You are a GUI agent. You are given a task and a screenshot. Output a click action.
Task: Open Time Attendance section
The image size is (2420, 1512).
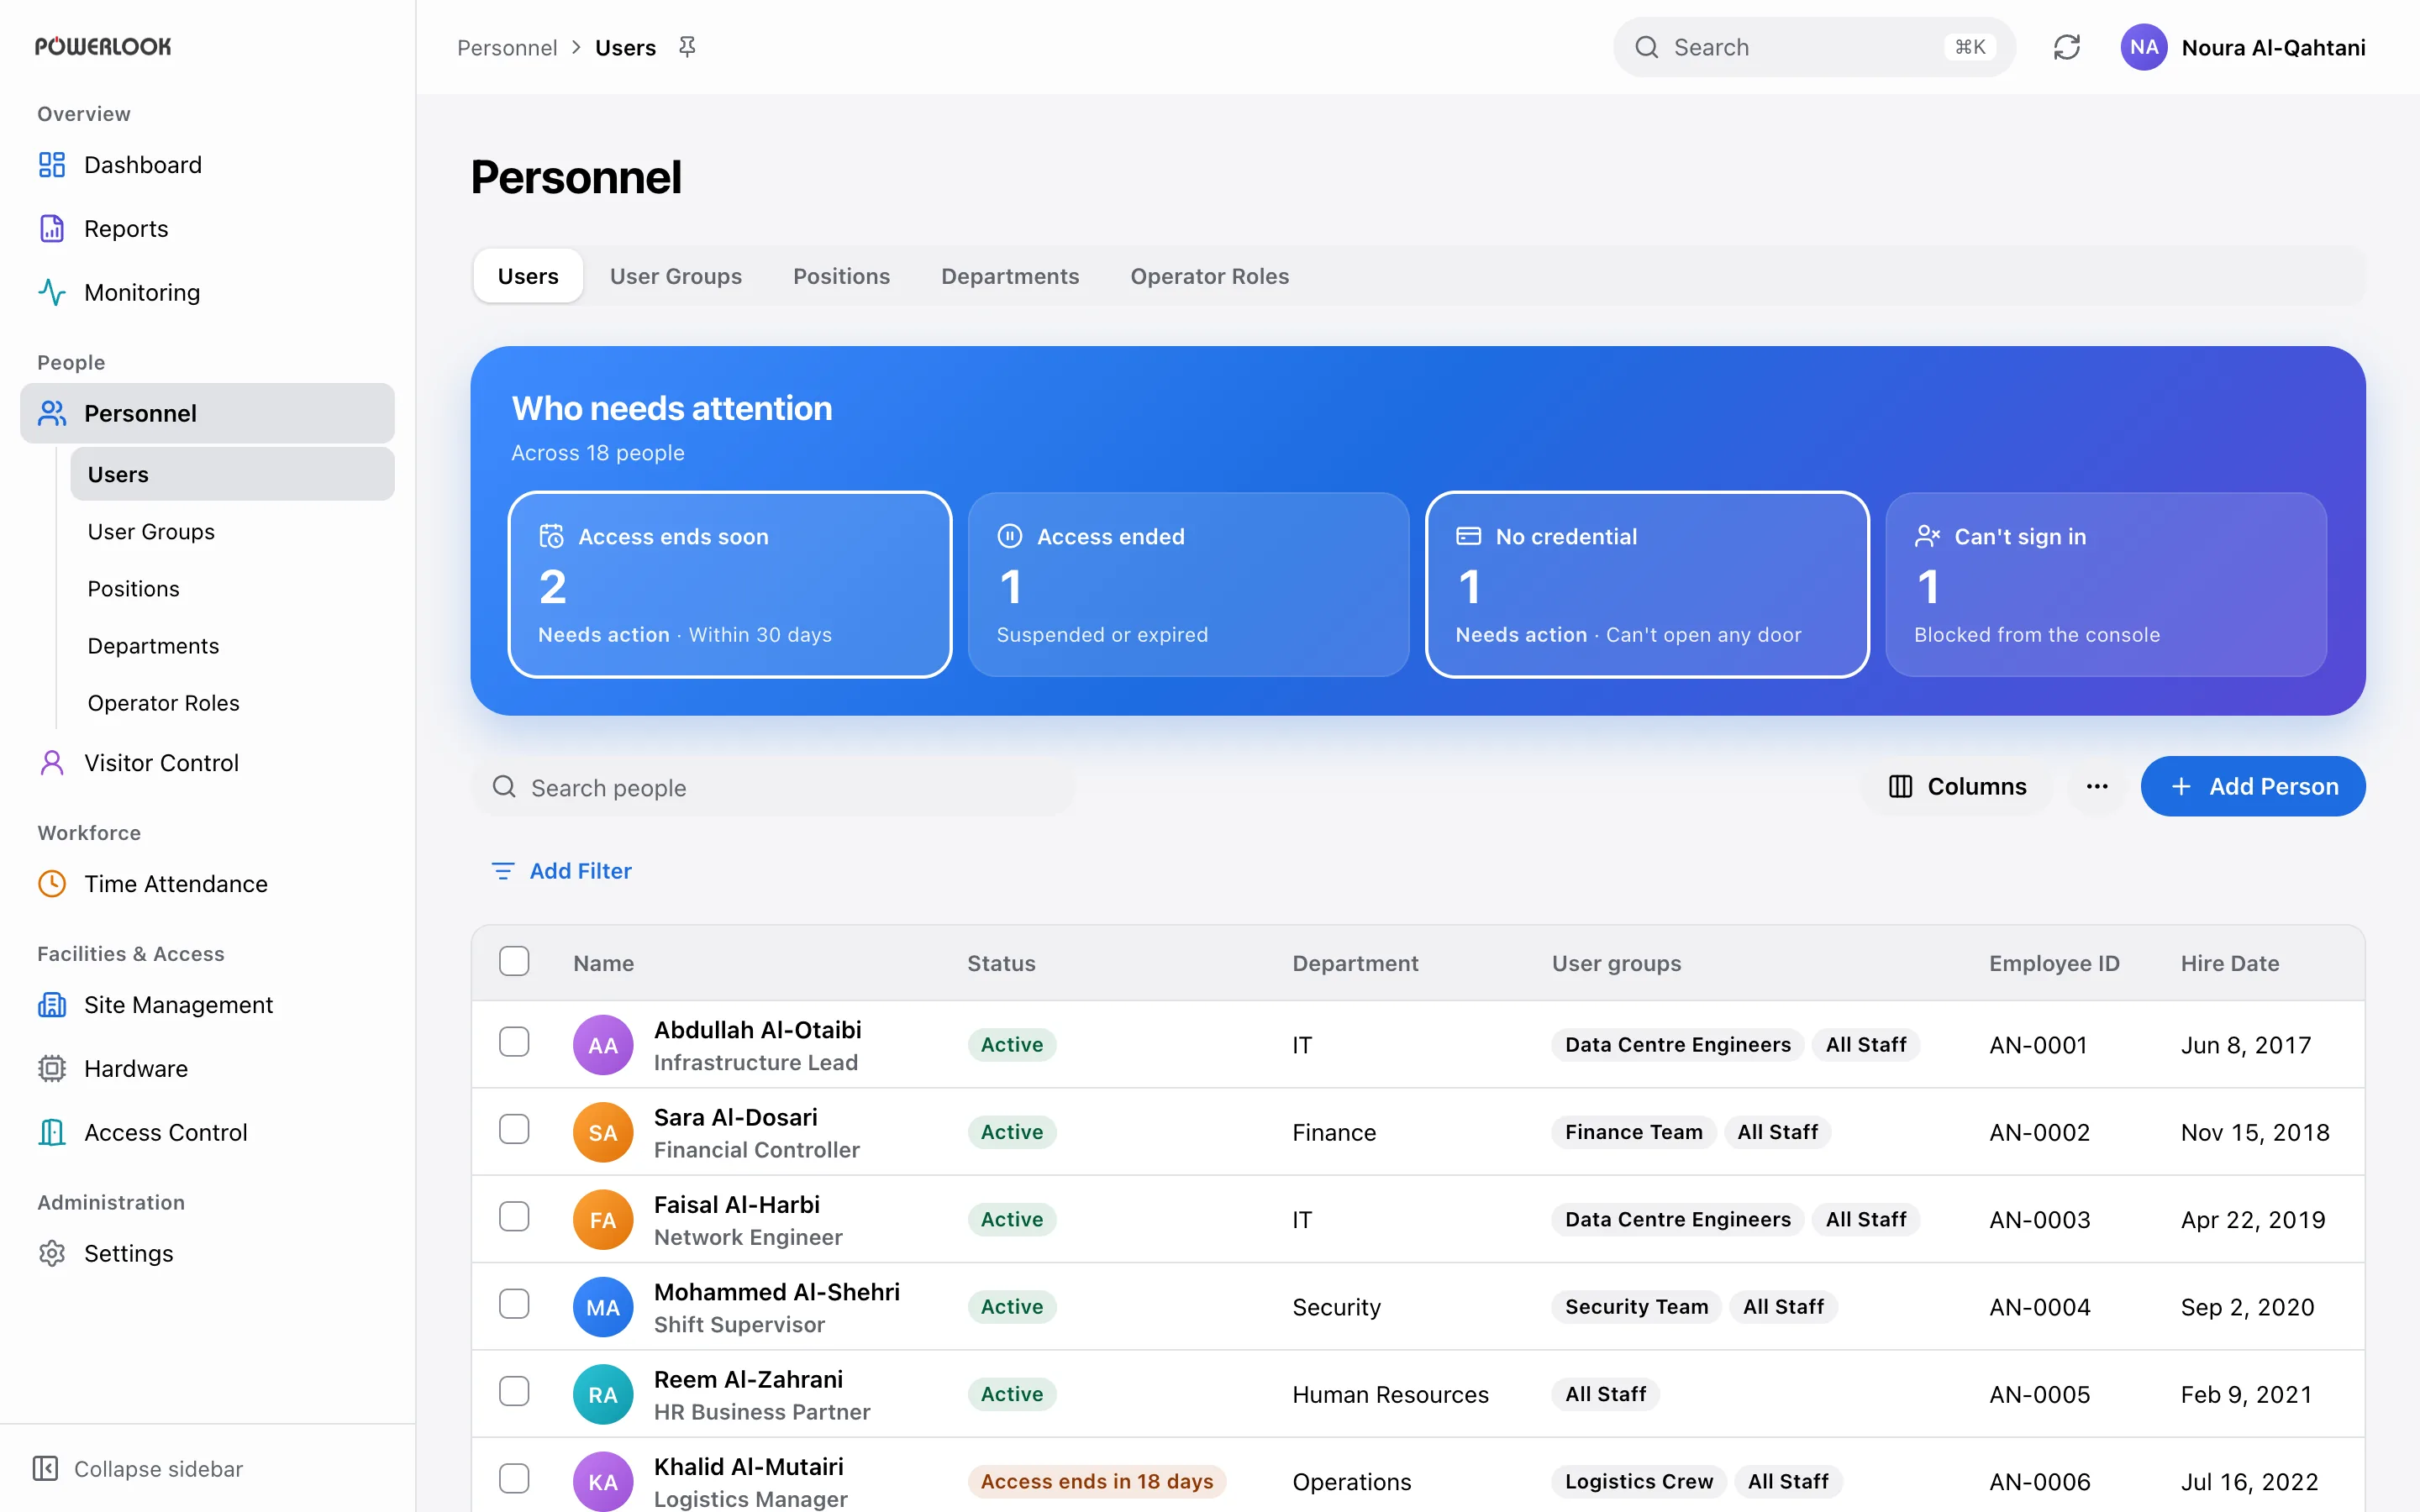(207, 884)
